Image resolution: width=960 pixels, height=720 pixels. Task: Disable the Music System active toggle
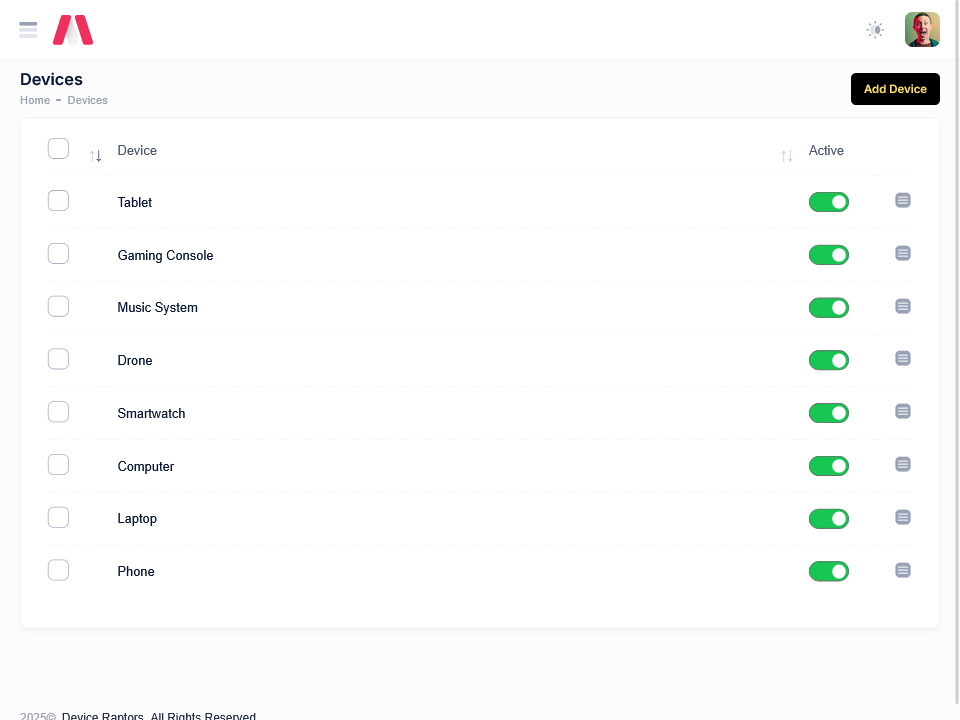pos(828,308)
